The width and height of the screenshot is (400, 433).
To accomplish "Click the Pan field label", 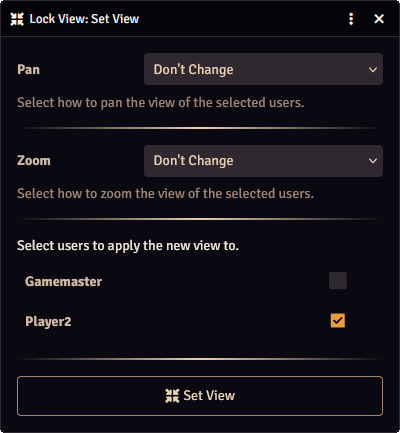I will tap(29, 70).
